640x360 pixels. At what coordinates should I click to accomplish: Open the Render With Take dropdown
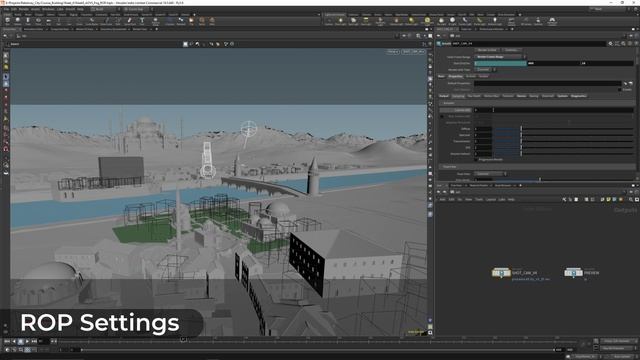485,69
